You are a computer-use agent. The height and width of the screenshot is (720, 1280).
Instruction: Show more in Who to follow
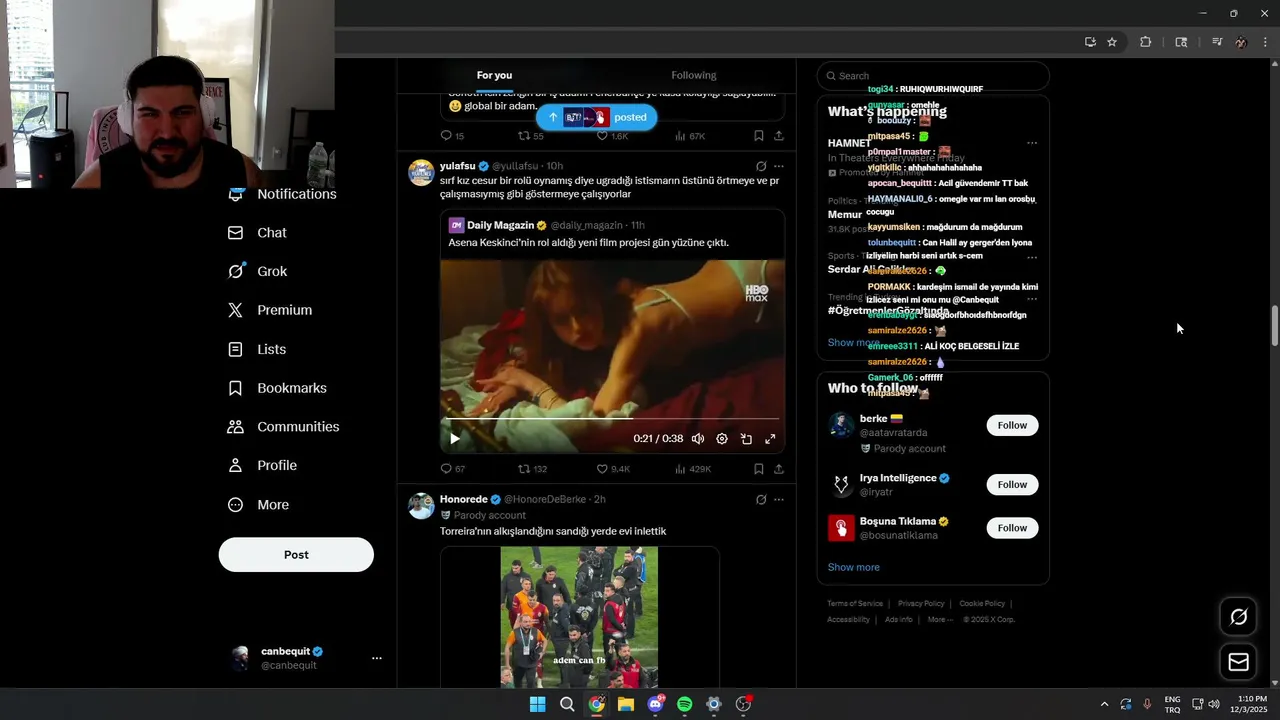click(x=854, y=567)
